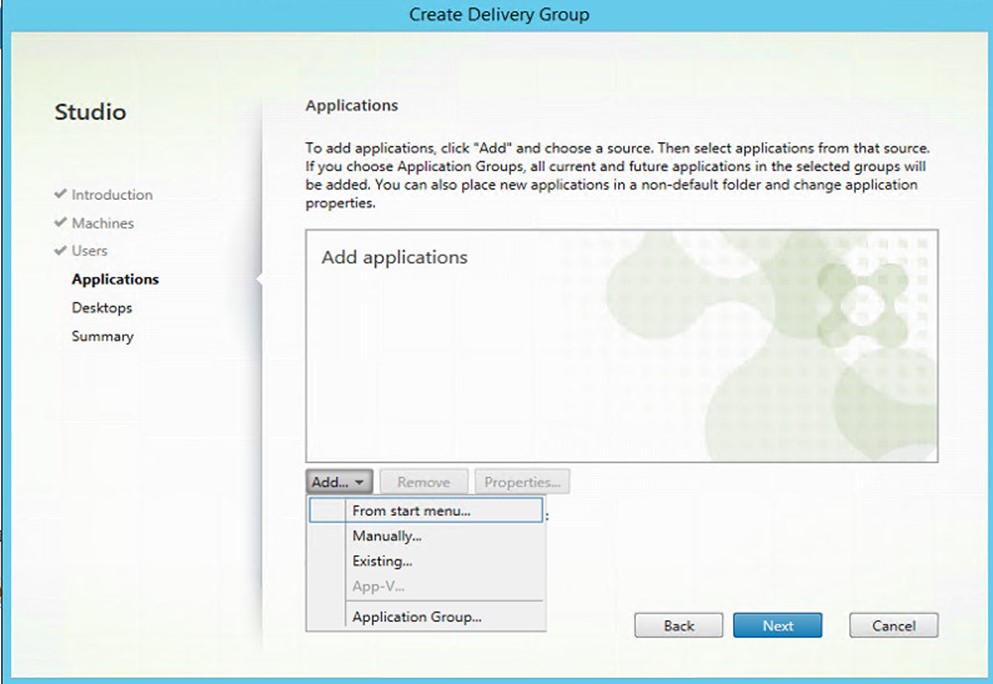Collapse the Add... dropdown button
The width and height of the screenshot is (993, 684).
click(x=340, y=482)
